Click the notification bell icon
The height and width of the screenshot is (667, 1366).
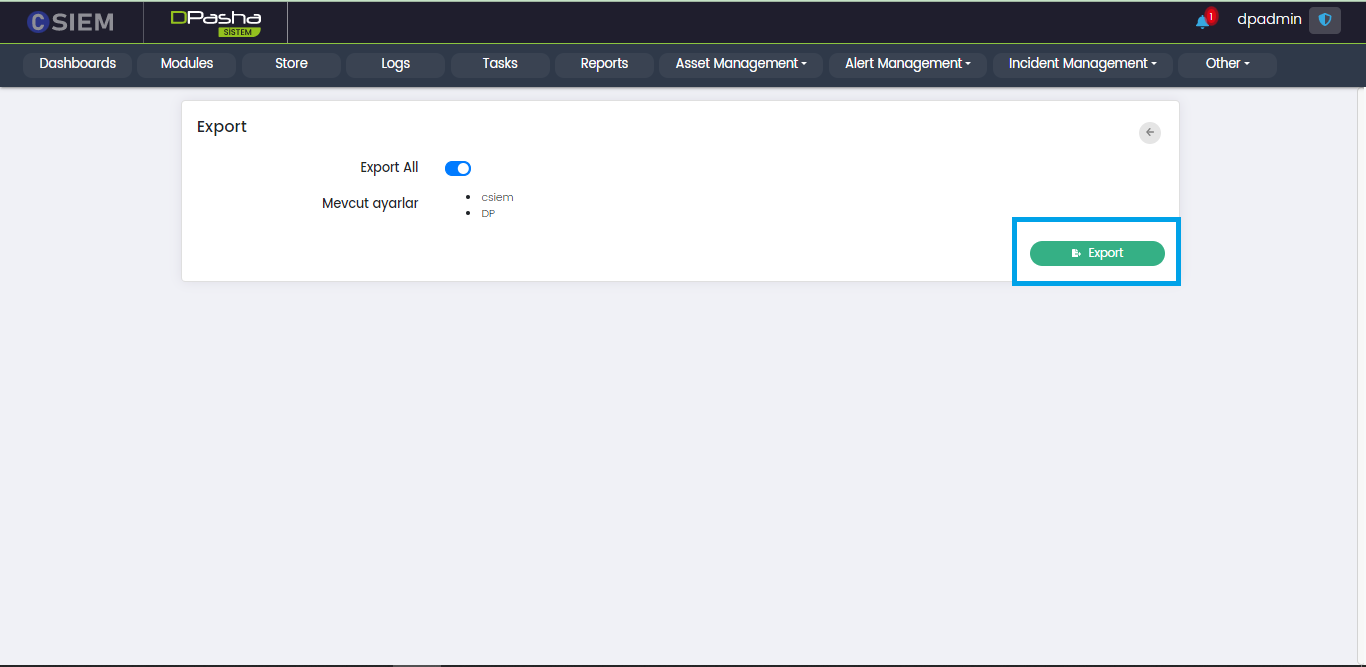coord(1203,22)
